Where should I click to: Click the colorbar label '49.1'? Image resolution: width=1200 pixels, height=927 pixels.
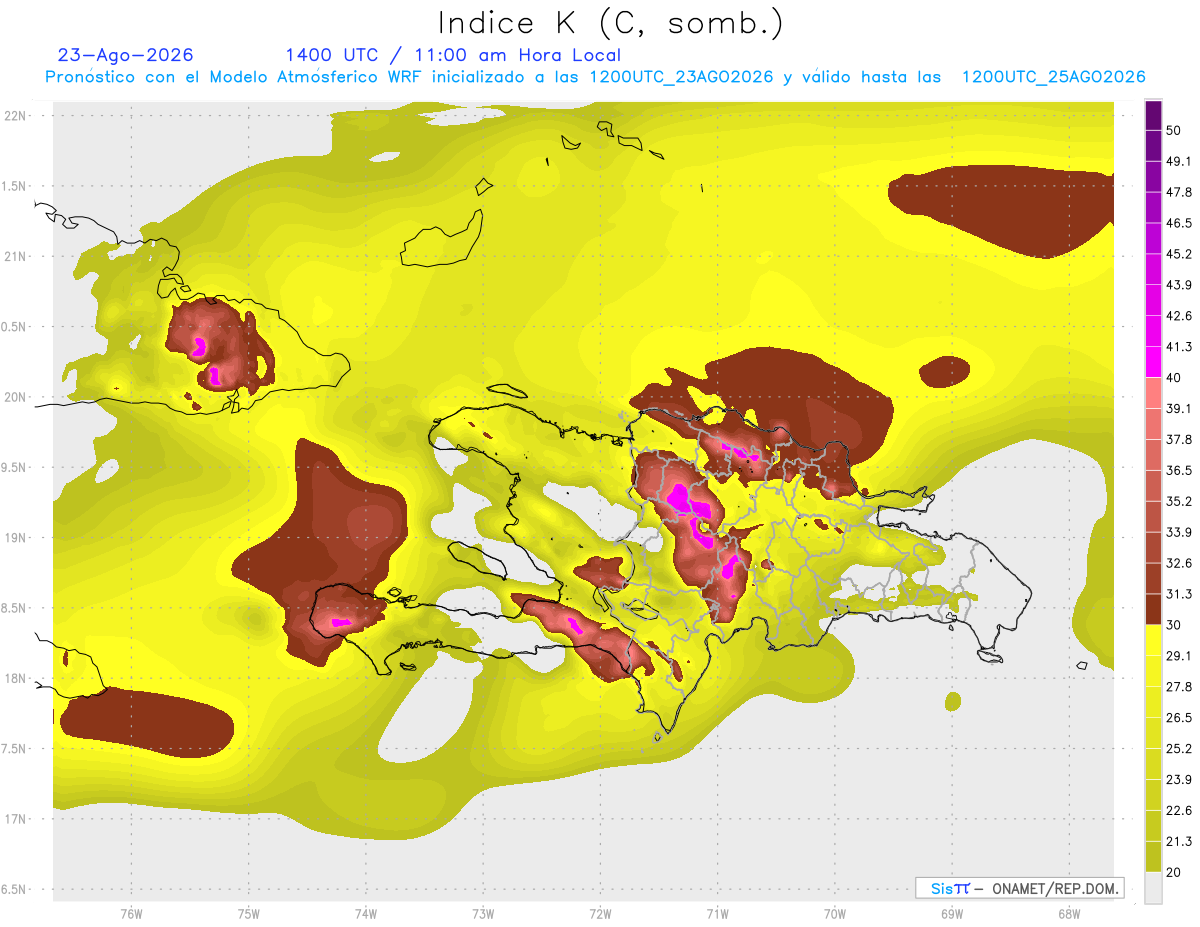pyautogui.click(x=1179, y=162)
